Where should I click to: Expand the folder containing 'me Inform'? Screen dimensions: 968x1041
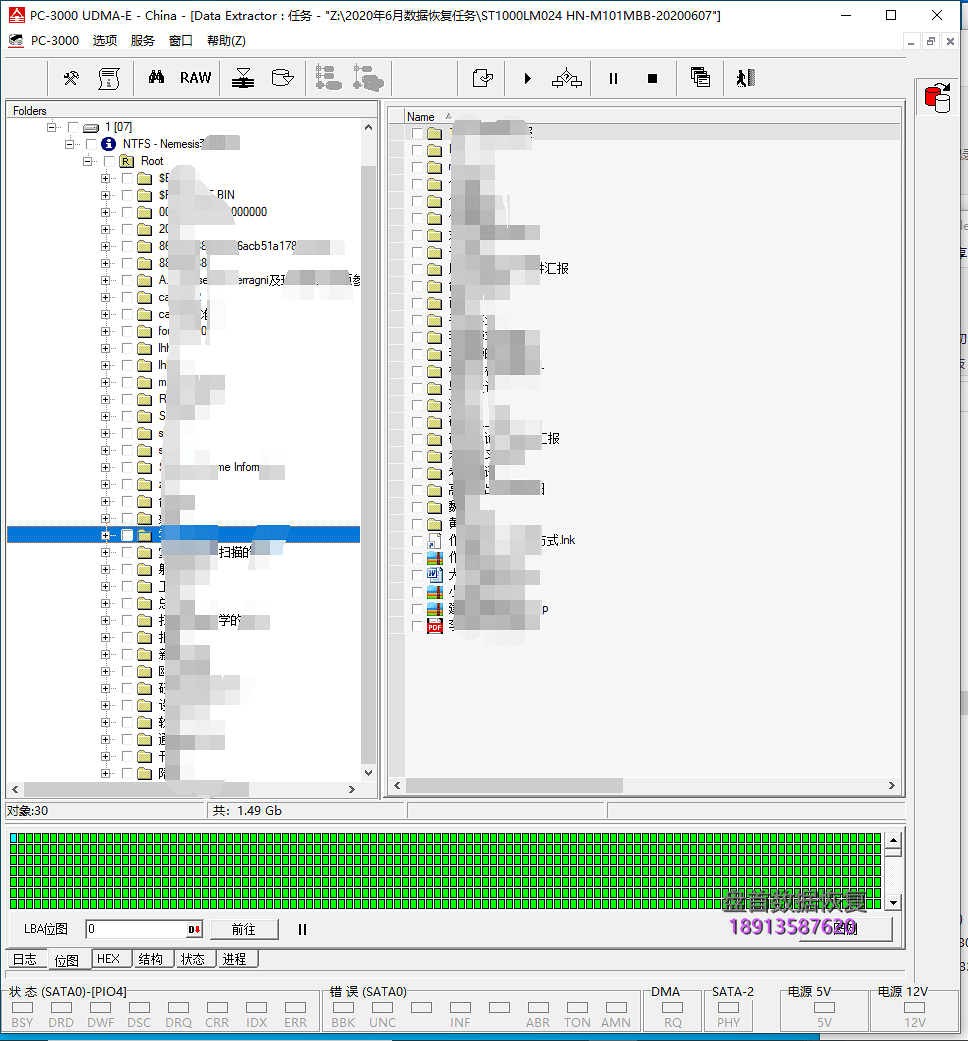coord(105,467)
